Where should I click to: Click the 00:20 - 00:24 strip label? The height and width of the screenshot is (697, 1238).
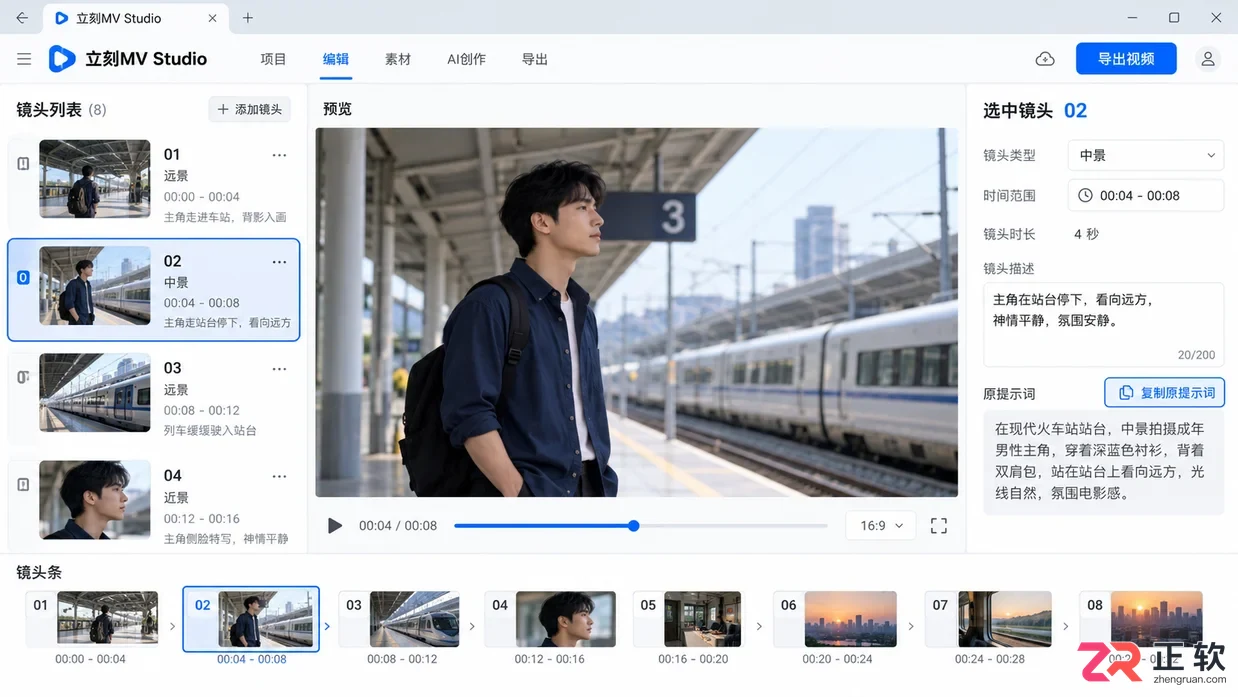point(837,659)
